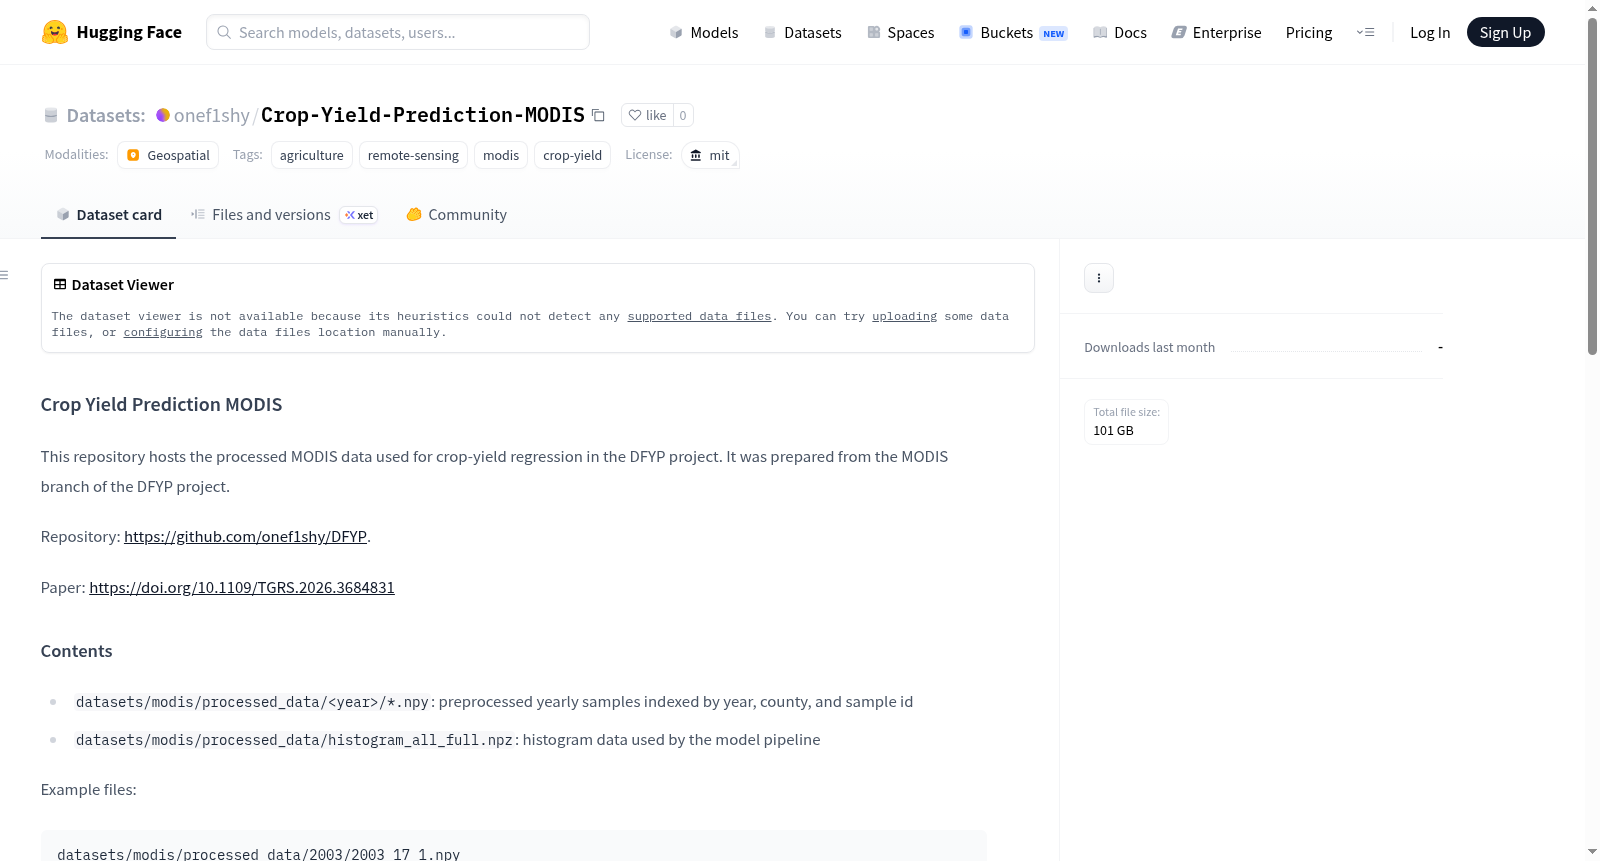Like this dataset
Viewport: 1600px width, 861px height.
(647, 115)
